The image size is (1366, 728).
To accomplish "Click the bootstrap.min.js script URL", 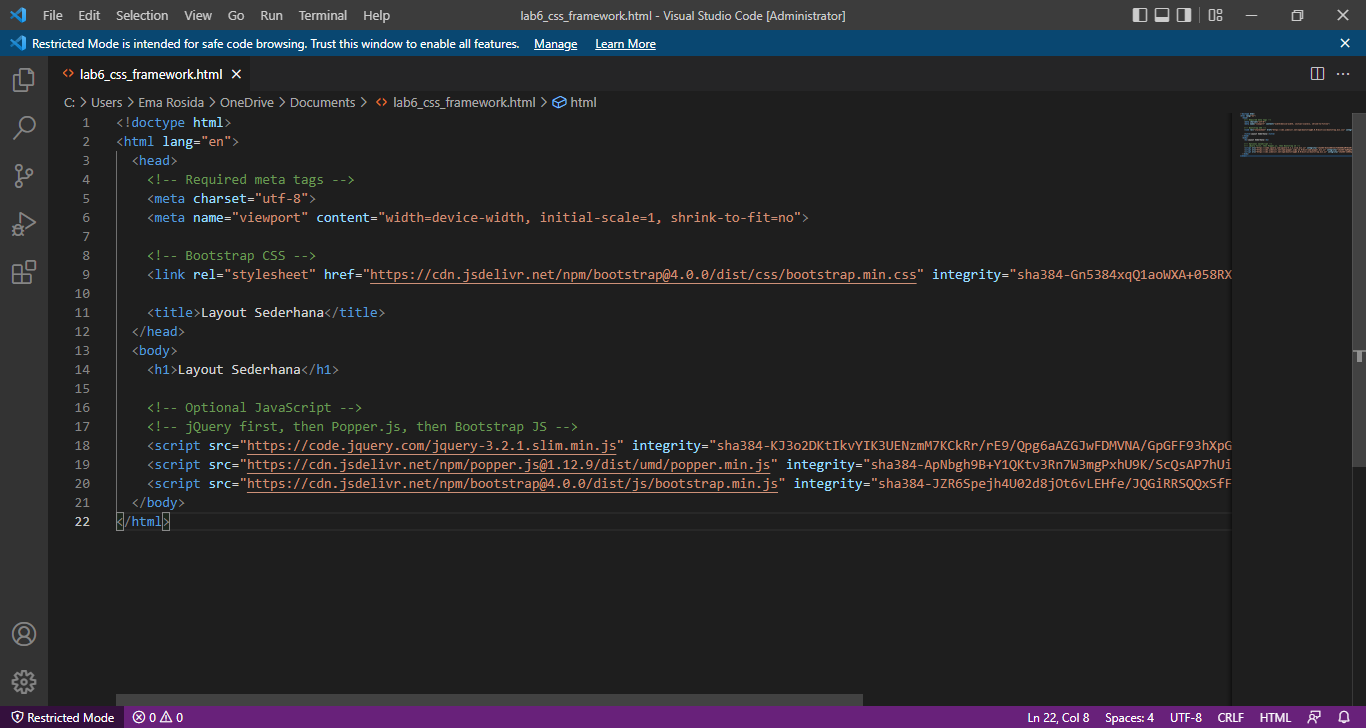I will coord(513,483).
